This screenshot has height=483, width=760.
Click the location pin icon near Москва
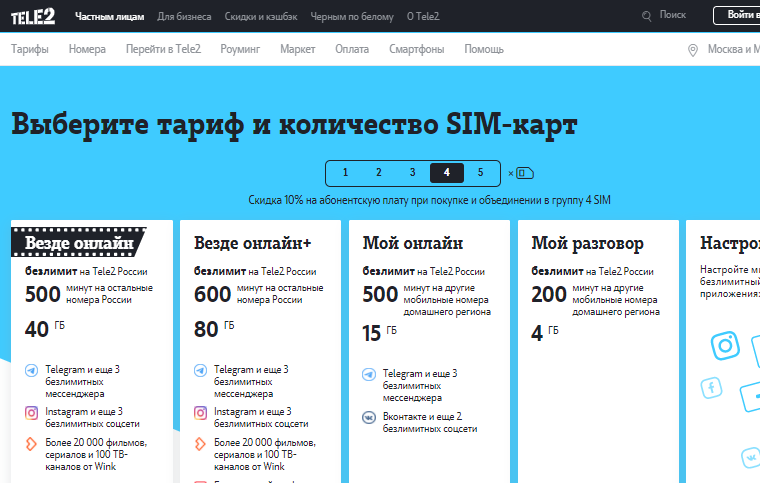pyautogui.click(x=693, y=50)
